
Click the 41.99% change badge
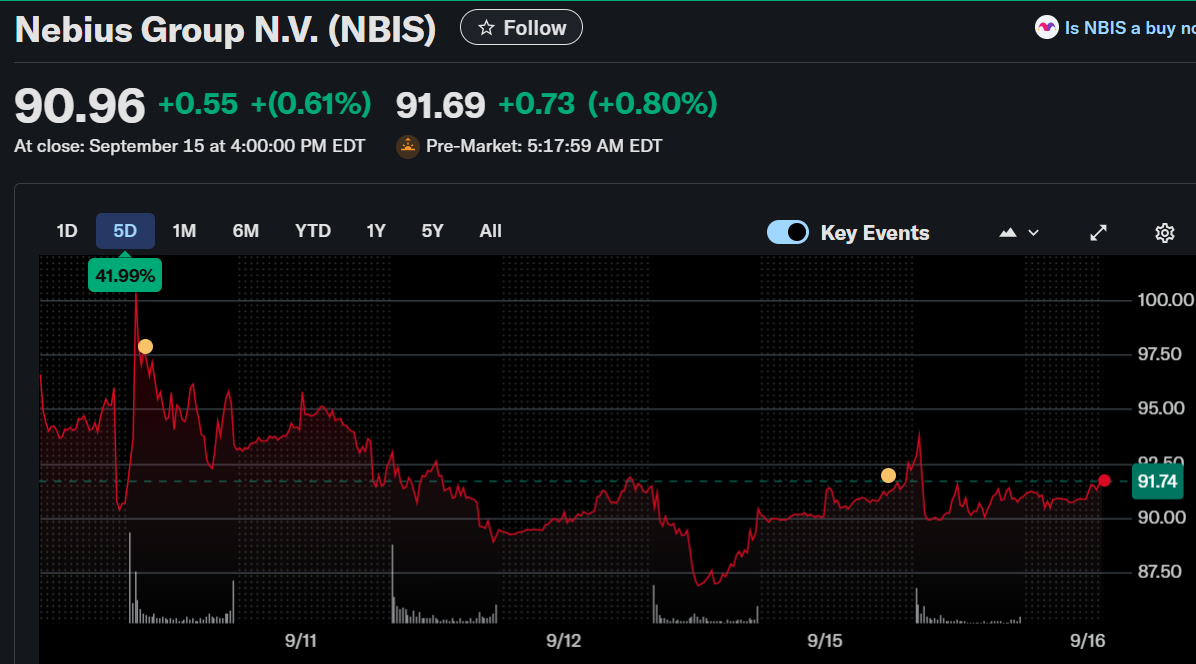click(124, 275)
